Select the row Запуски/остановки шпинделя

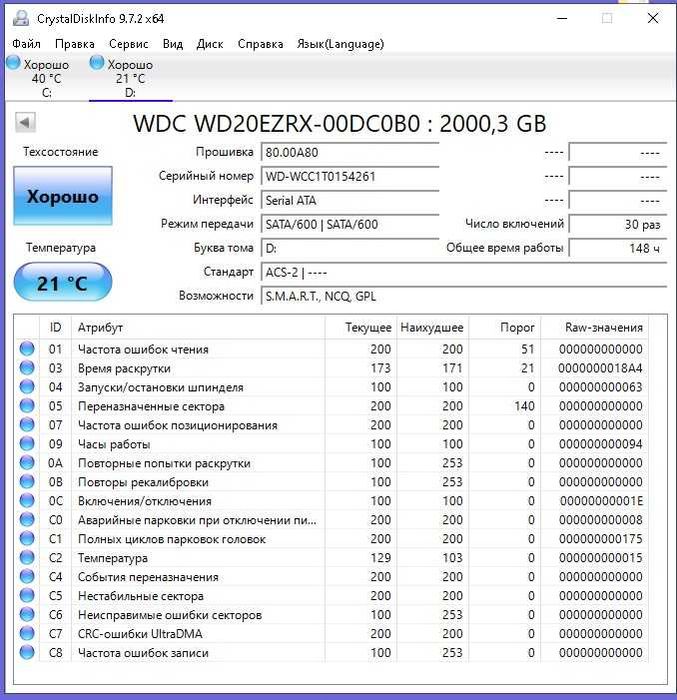coord(331,387)
